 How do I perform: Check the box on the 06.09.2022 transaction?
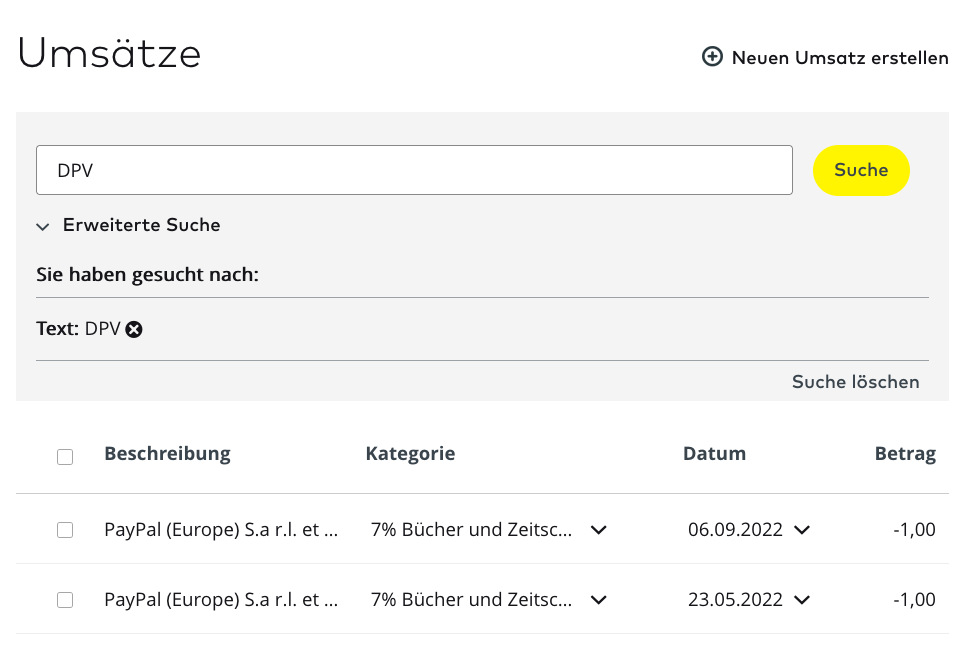click(65, 530)
